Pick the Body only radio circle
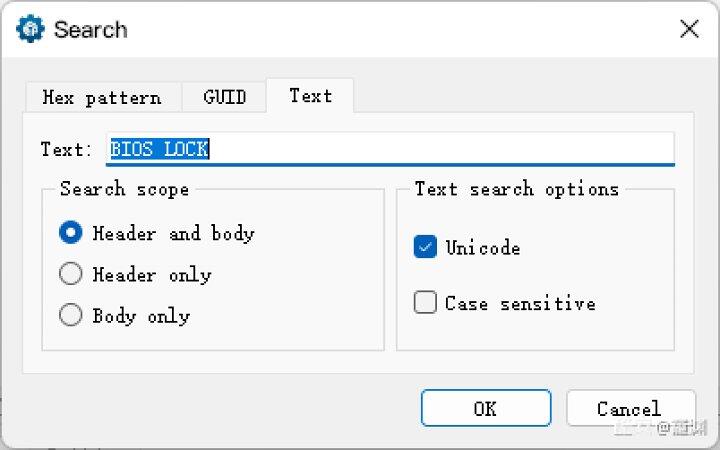The image size is (720, 450). (71, 316)
